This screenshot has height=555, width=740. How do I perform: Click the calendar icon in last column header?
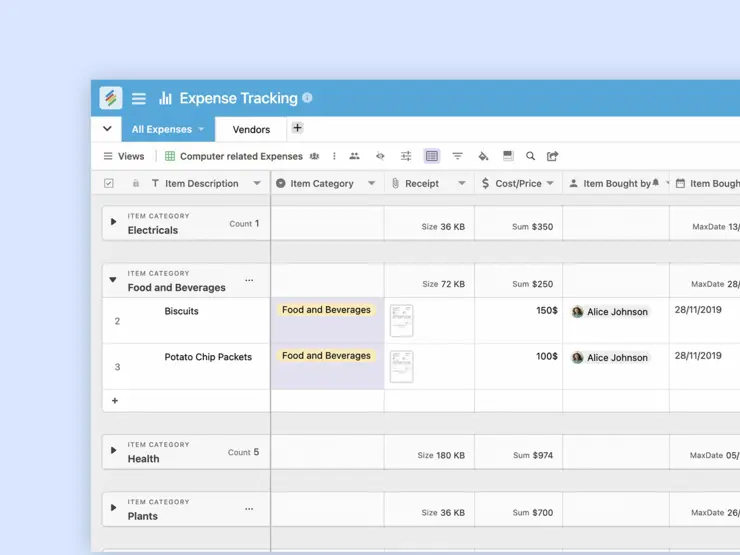pyautogui.click(x=680, y=183)
